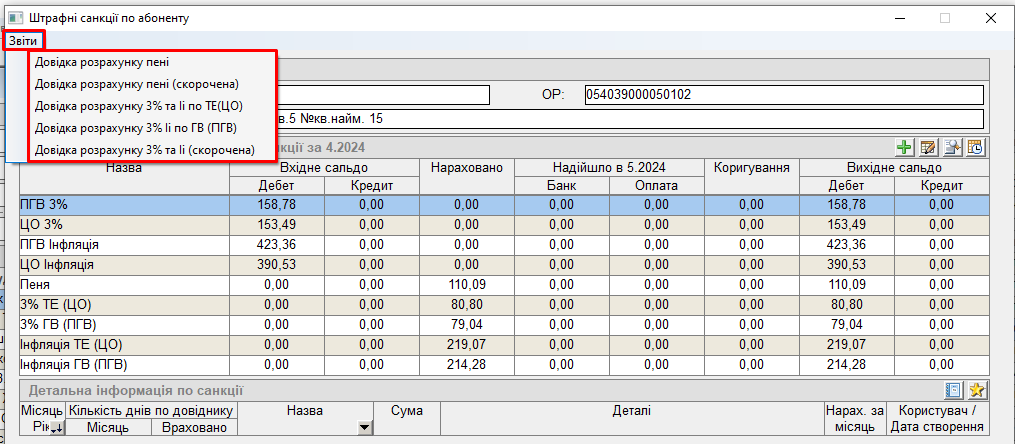This screenshot has width=1015, height=444.
Task: Select the 'ЦО Інфляція' table row
Action: (124, 265)
